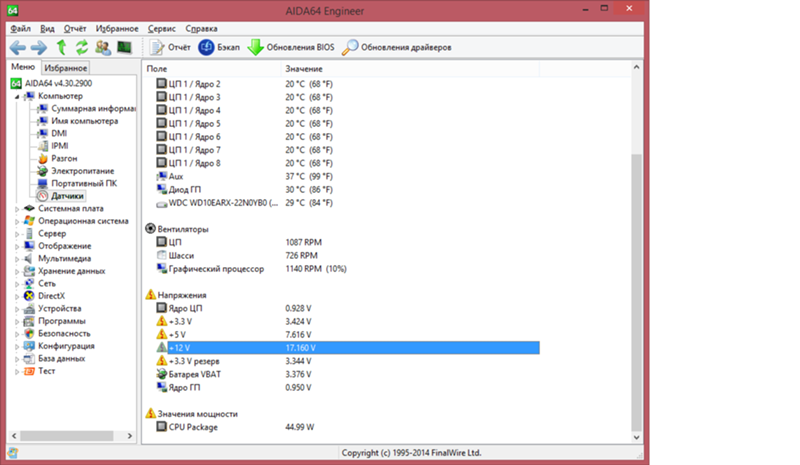Click the Forward navigation arrow
The height and width of the screenshot is (465, 800).
(39, 47)
